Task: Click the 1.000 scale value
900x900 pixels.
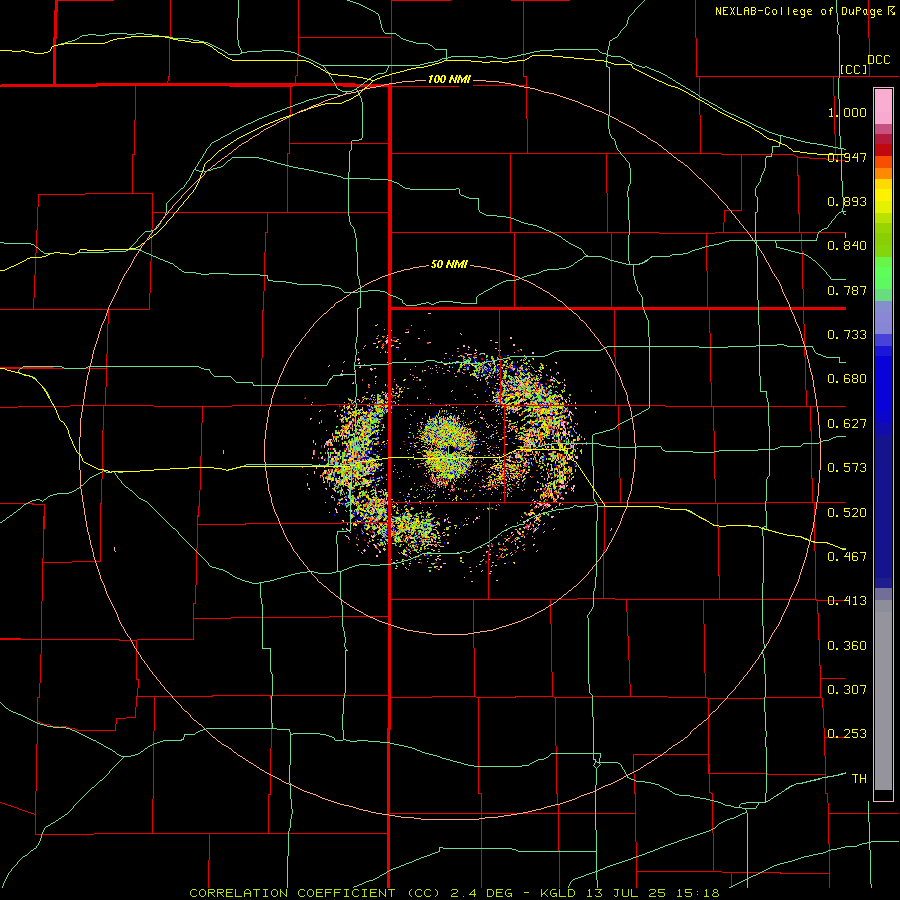Action: [847, 112]
